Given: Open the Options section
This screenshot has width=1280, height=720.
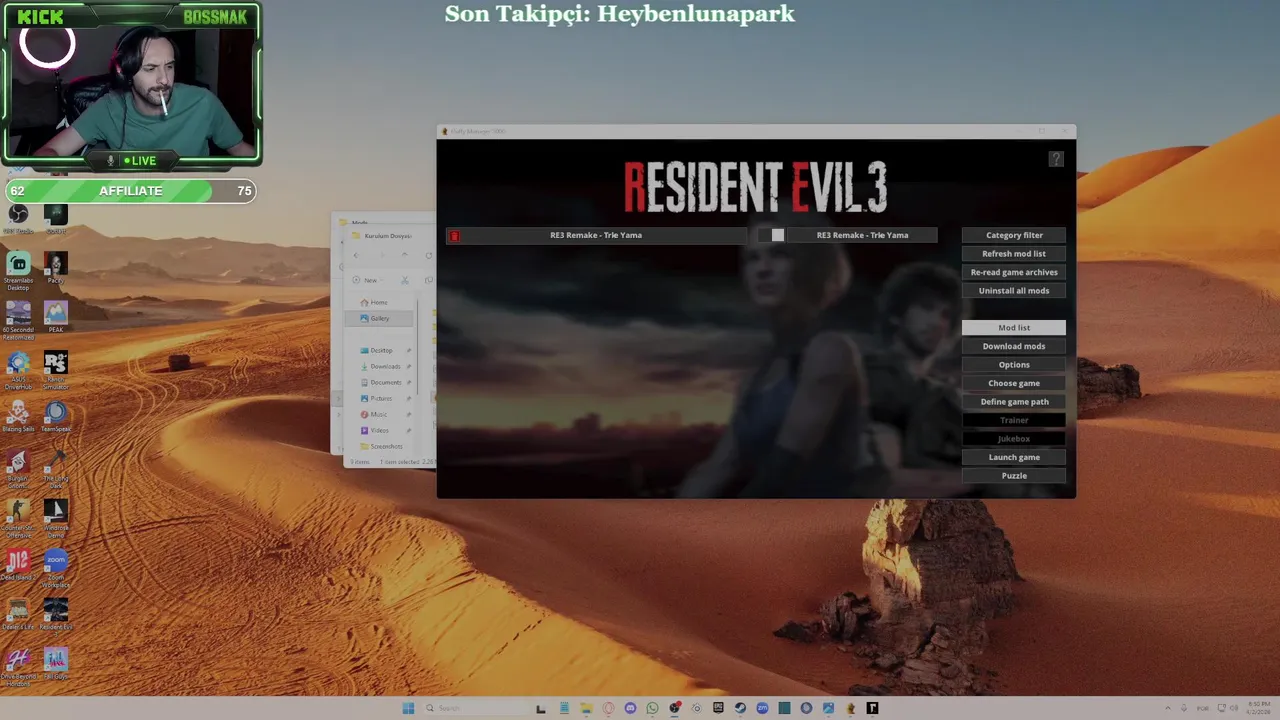Looking at the screenshot, I should [1014, 365].
